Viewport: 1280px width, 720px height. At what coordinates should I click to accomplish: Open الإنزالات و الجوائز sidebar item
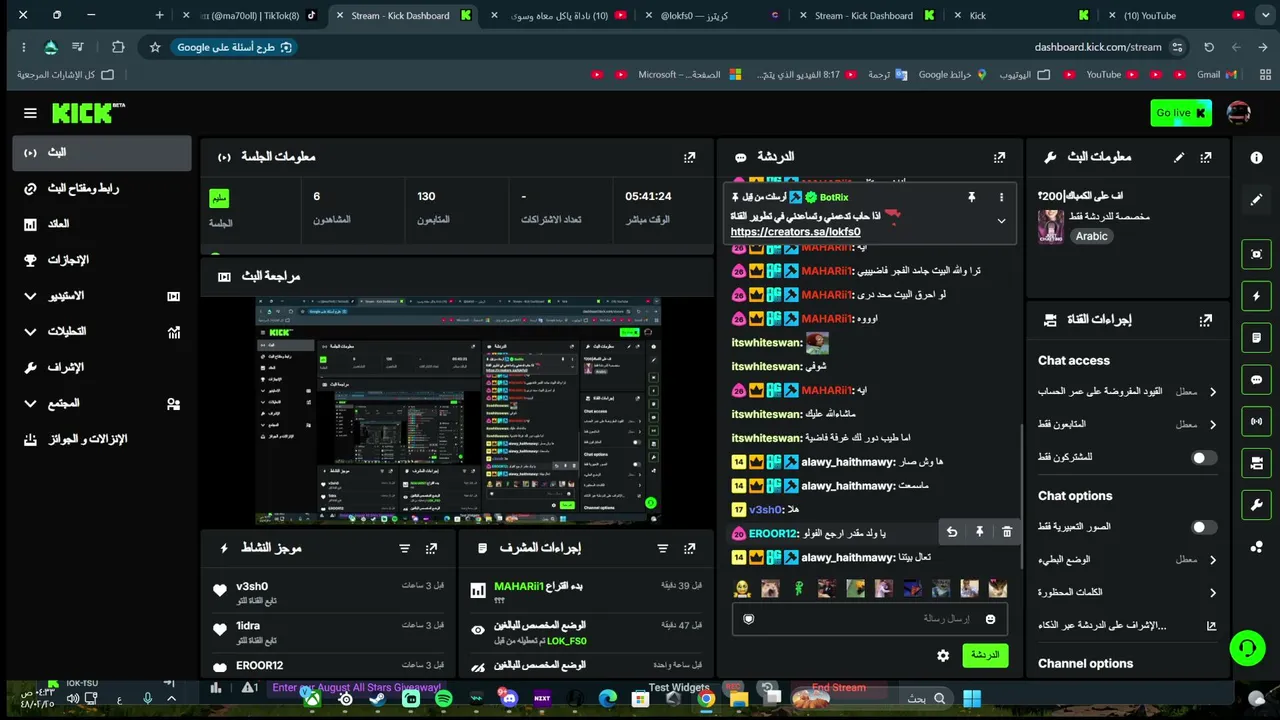point(102,439)
